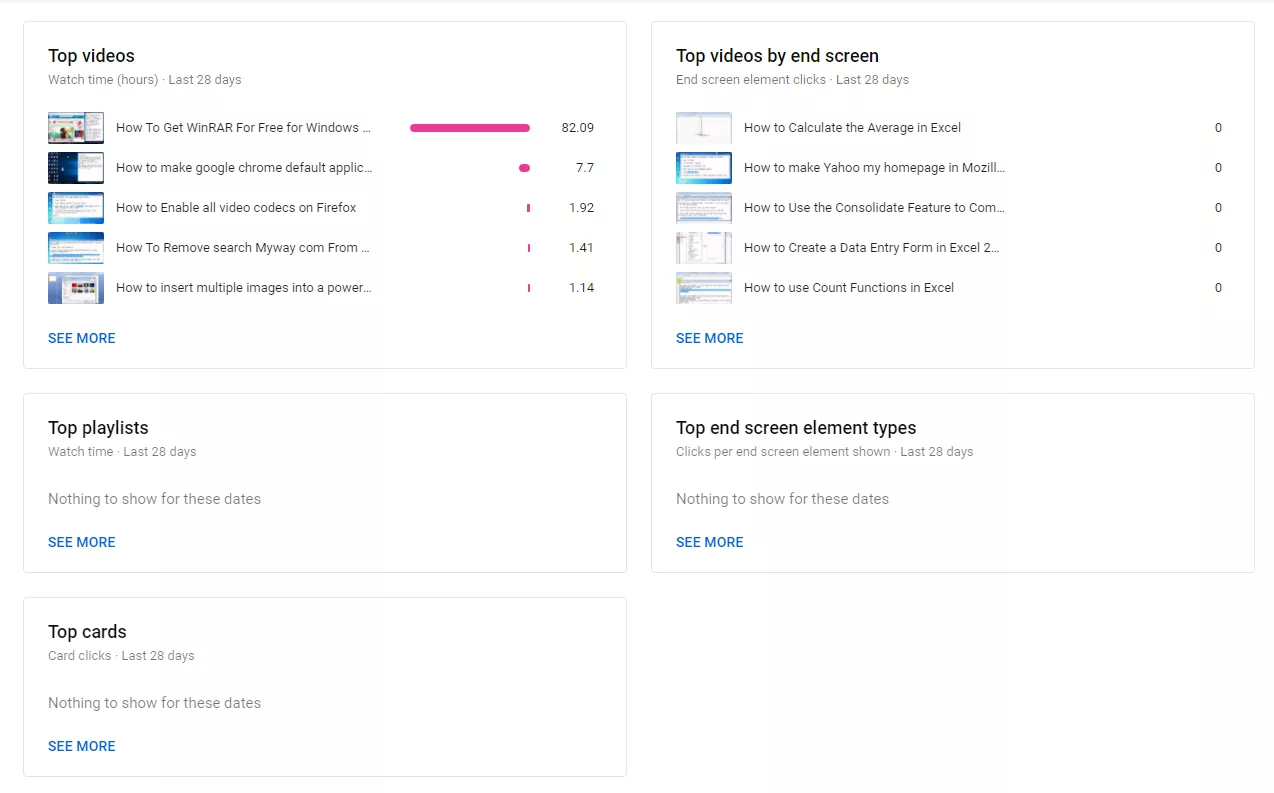Select the Firefox video codecs thumbnail

pos(76,208)
